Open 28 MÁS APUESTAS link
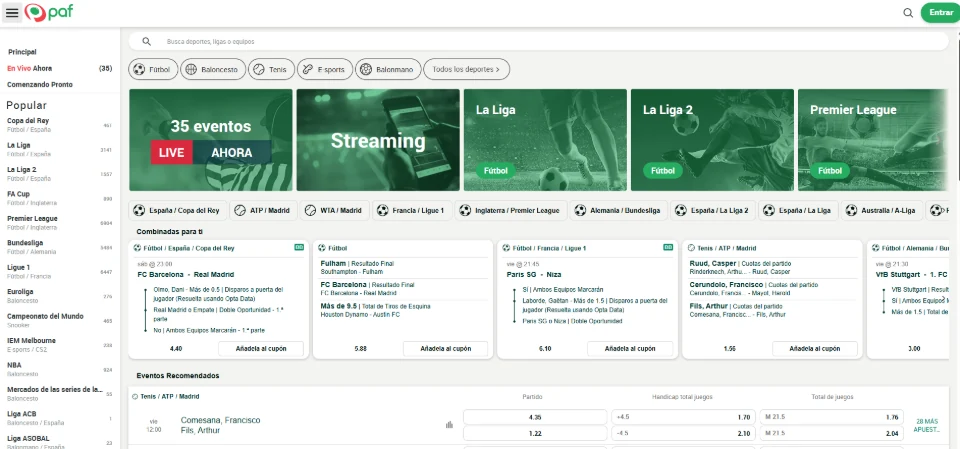 click(x=928, y=425)
